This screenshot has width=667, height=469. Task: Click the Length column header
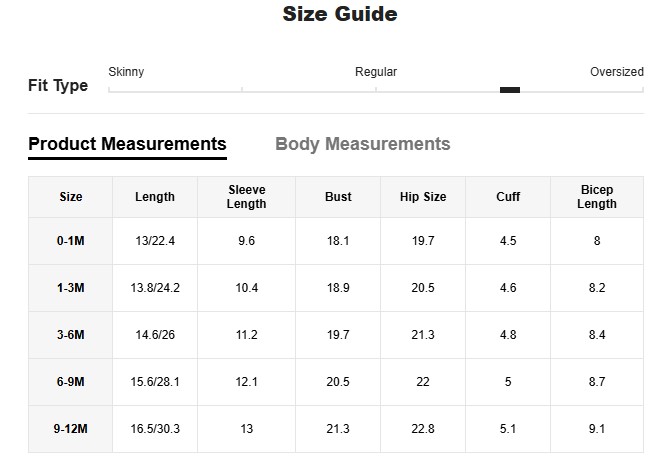tap(155, 197)
